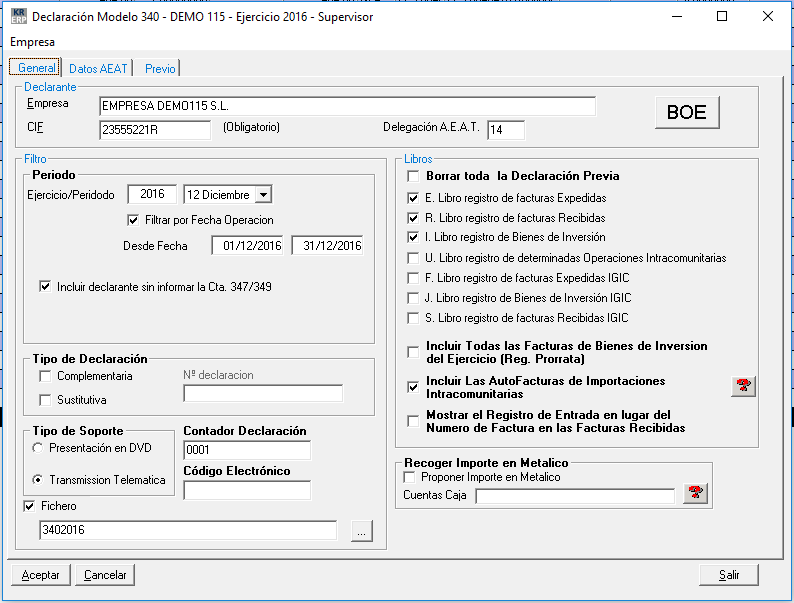Click the CIF input field
This screenshot has width=794, height=603.
[x=155, y=130]
